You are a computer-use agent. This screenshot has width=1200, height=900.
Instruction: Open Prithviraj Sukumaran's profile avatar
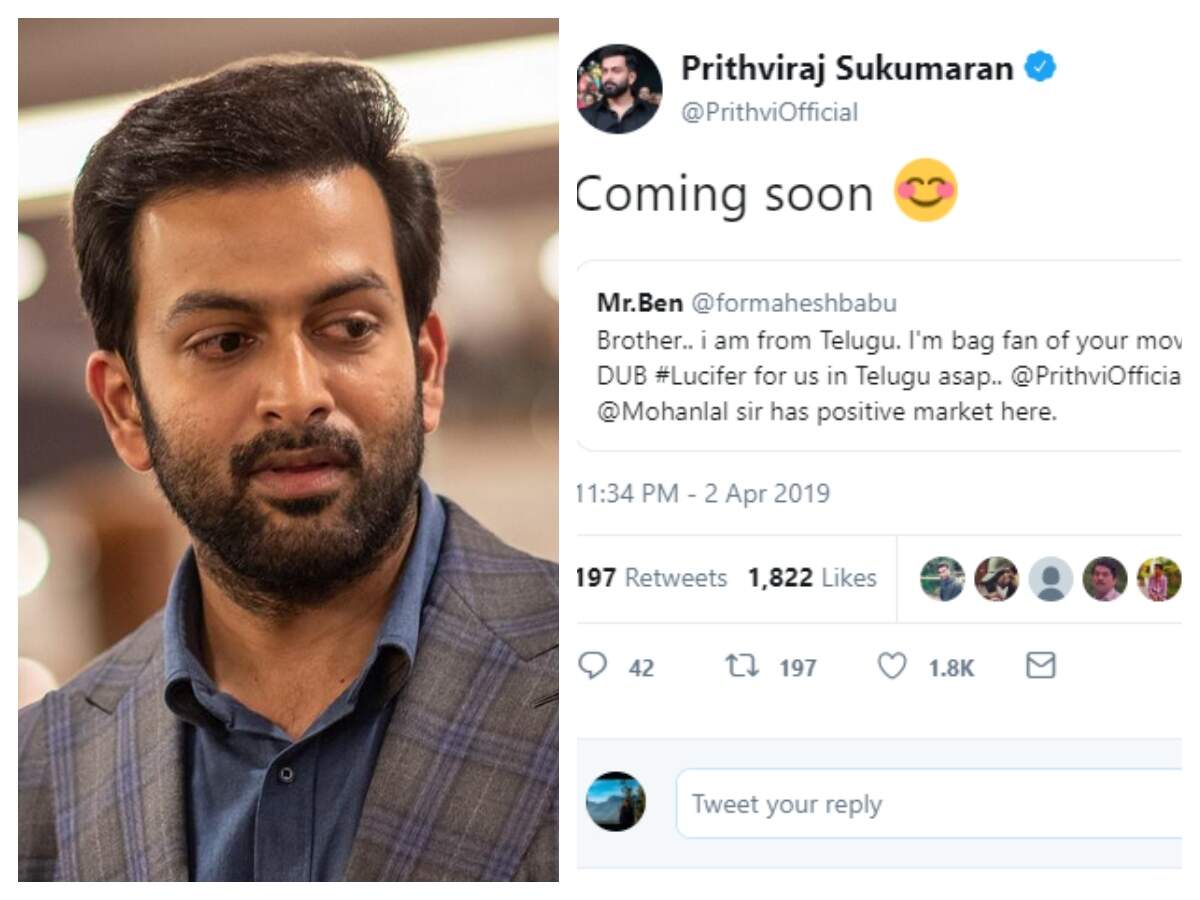coord(620,88)
